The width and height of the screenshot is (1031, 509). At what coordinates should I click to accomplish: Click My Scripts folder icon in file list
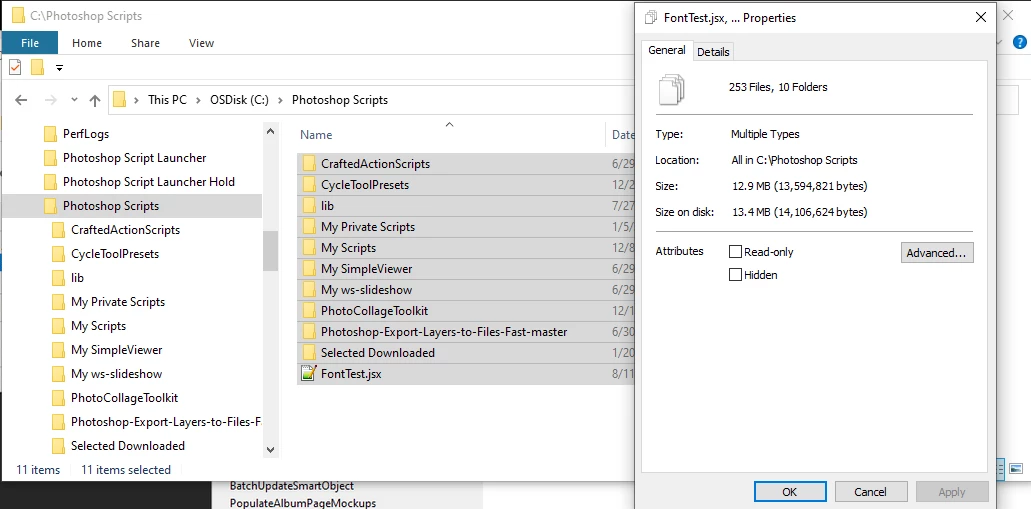coord(308,248)
